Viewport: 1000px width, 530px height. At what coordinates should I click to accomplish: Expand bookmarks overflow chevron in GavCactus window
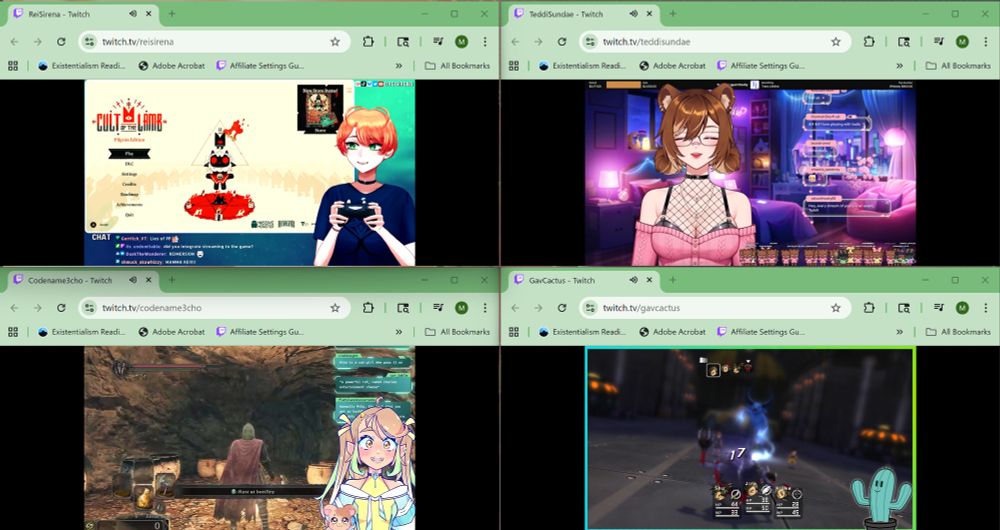point(899,332)
